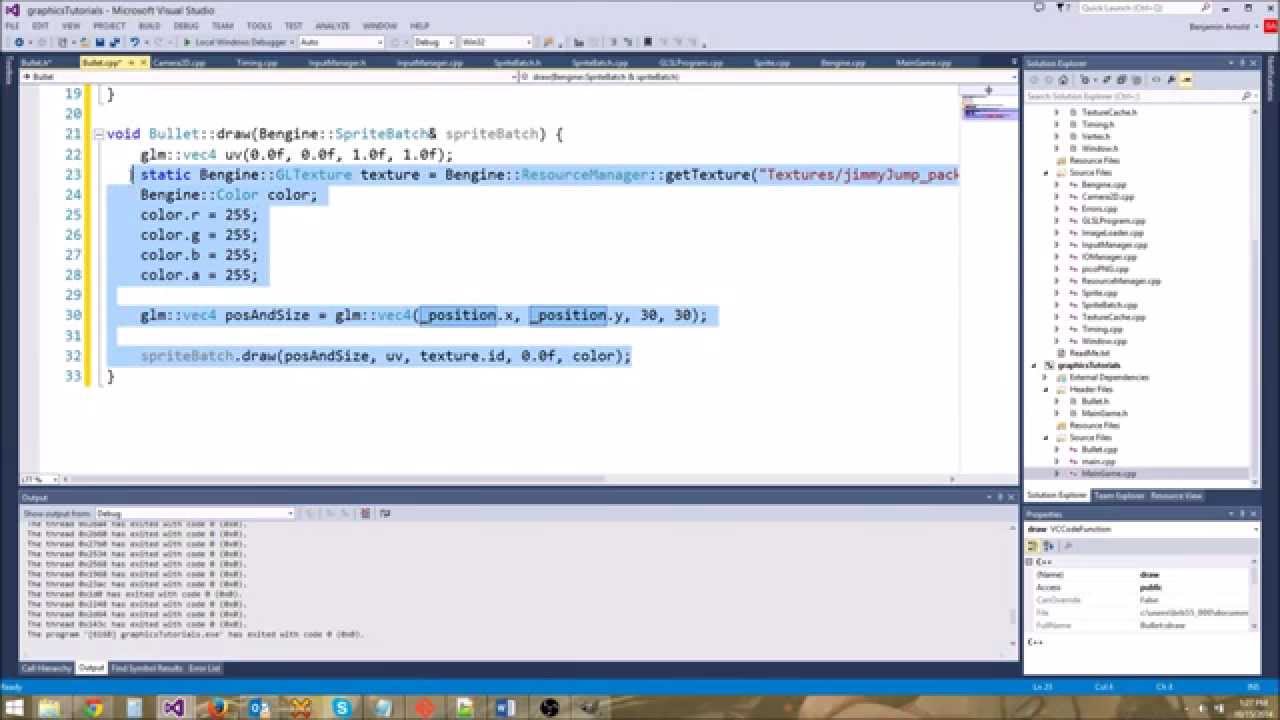Open the DEBUG menu
Viewport: 1280px width, 720px height.
[185, 25]
